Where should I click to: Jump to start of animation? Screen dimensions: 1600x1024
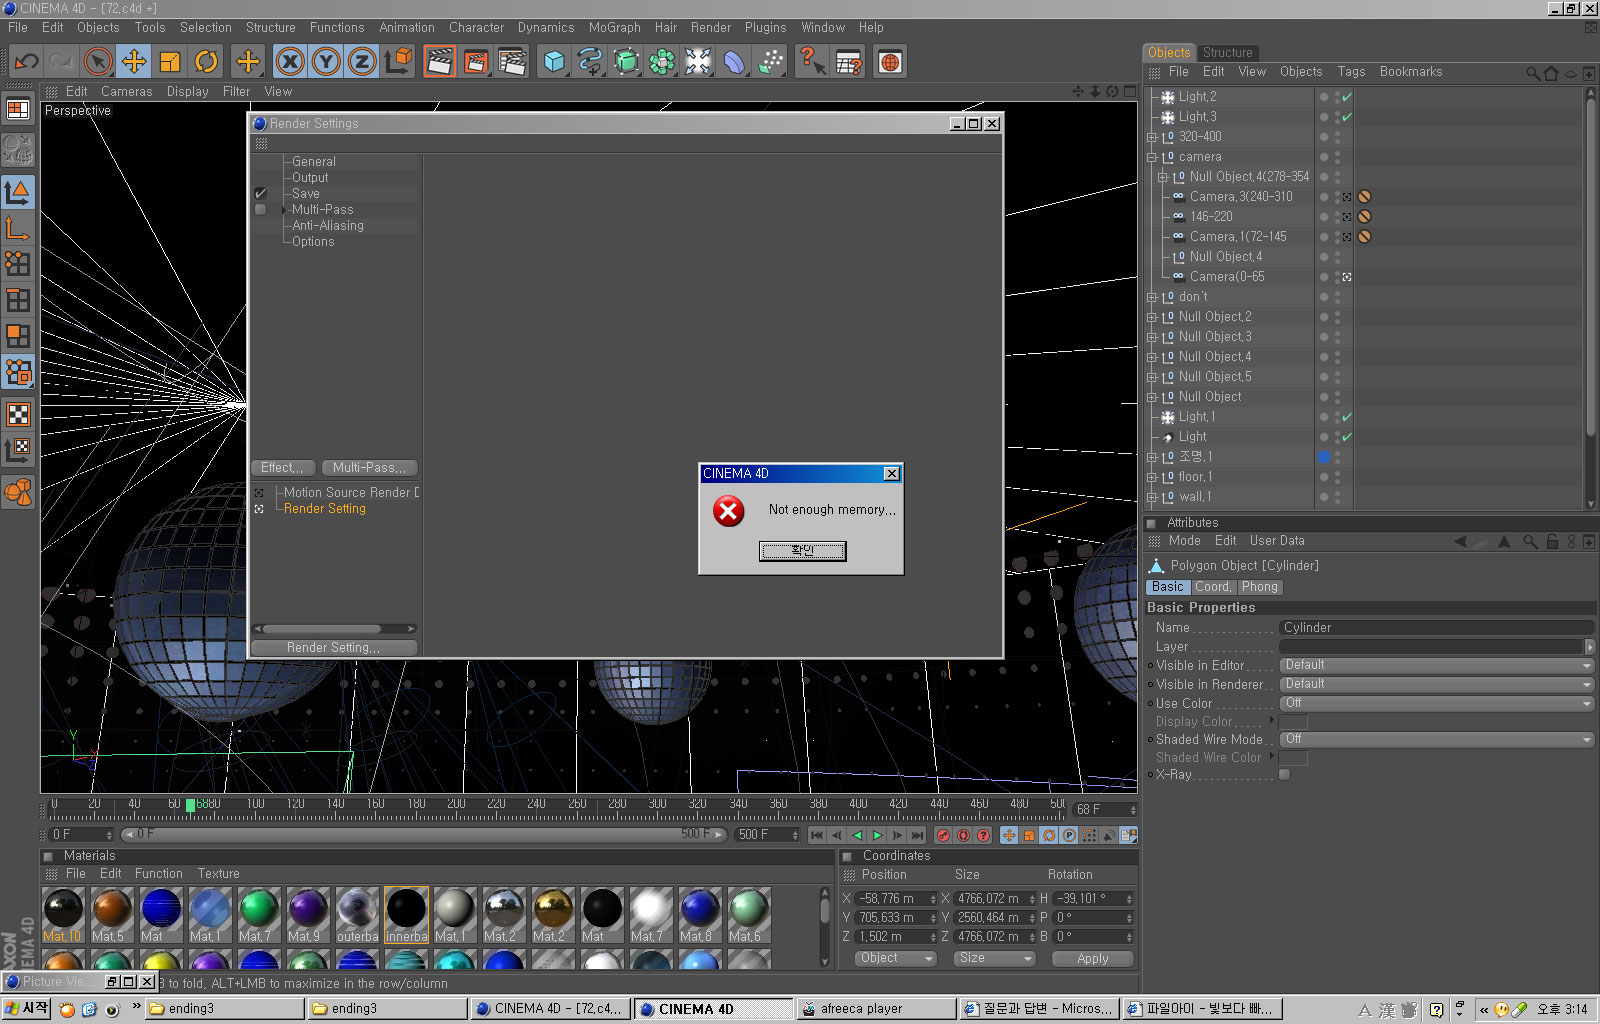point(817,835)
